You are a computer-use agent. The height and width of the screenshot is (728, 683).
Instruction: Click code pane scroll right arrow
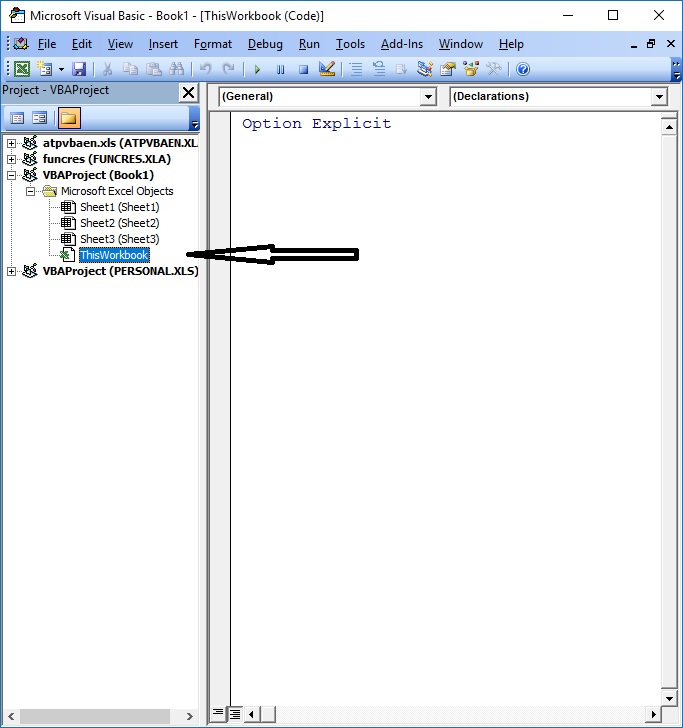(x=653, y=714)
